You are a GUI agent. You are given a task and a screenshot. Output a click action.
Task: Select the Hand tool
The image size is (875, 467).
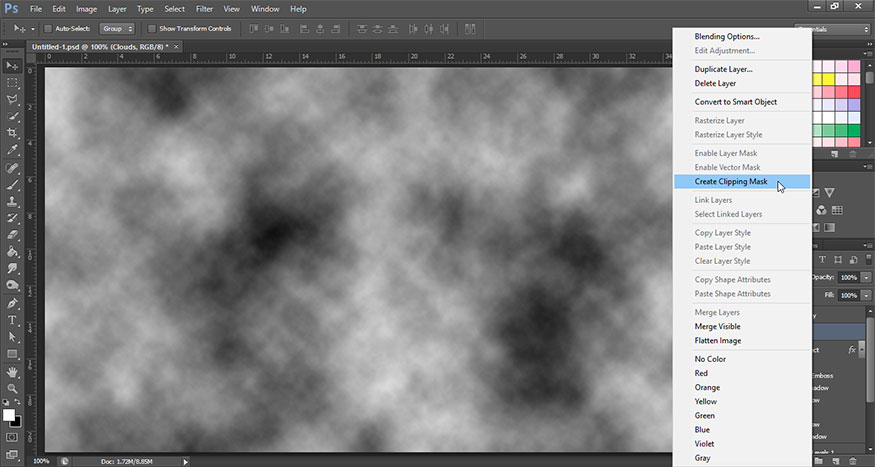coord(13,370)
